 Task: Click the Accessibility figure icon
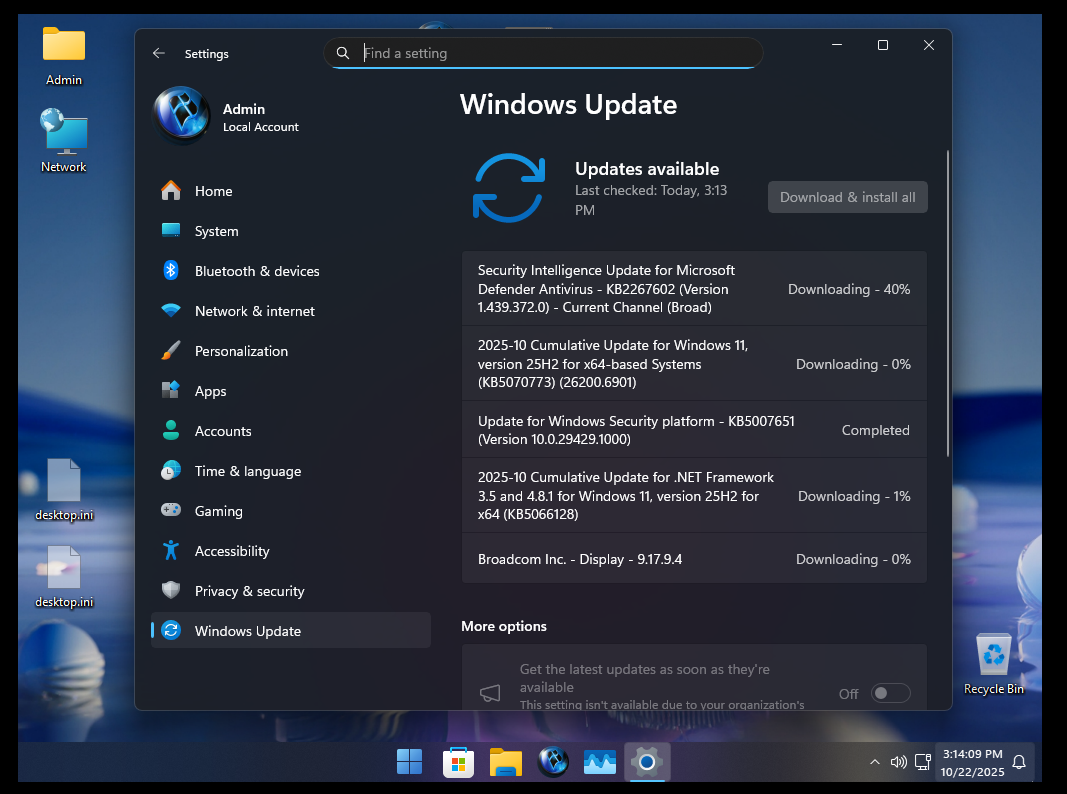(x=171, y=550)
